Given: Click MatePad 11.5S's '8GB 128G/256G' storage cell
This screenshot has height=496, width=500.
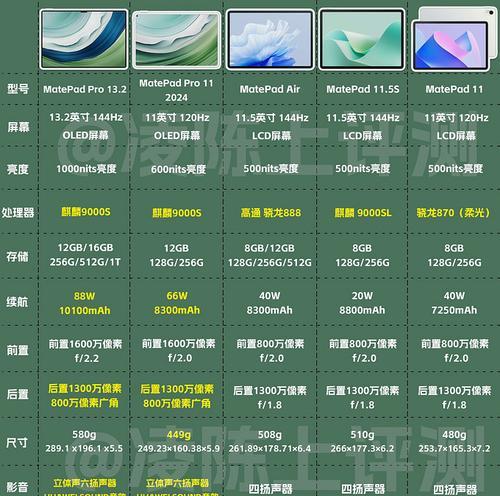Looking at the screenshot, I should pyautogui.click(x=362, y=255).
